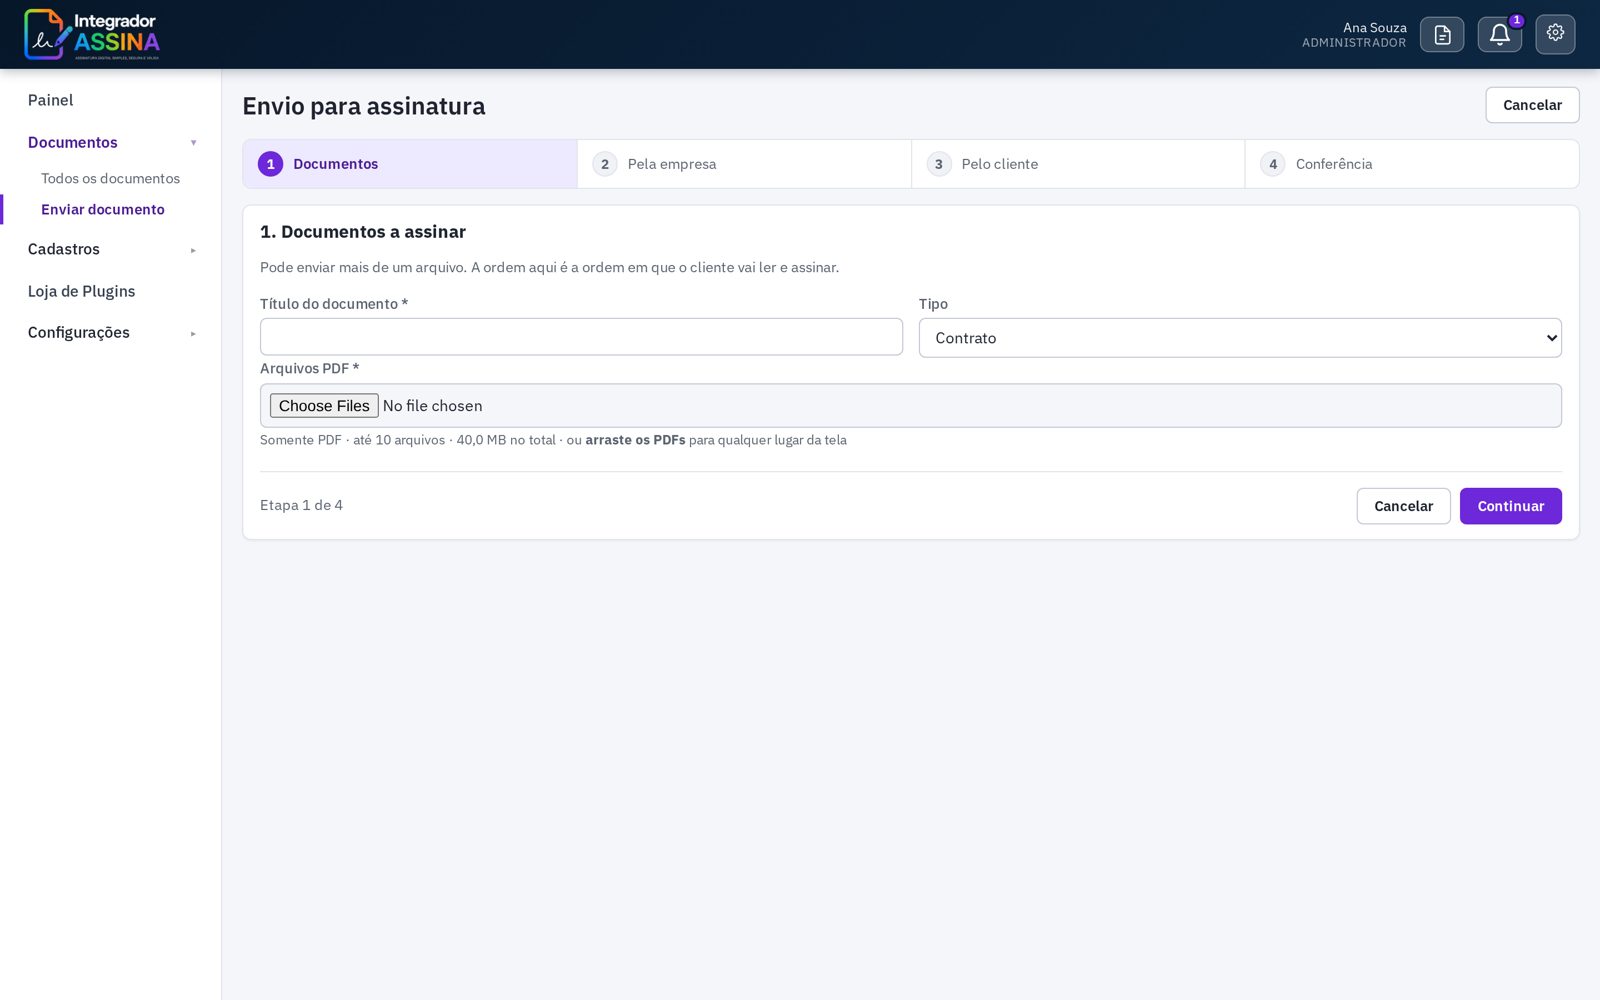
Task: Click the Integrador Assina logo
Action: pos(92,34)
